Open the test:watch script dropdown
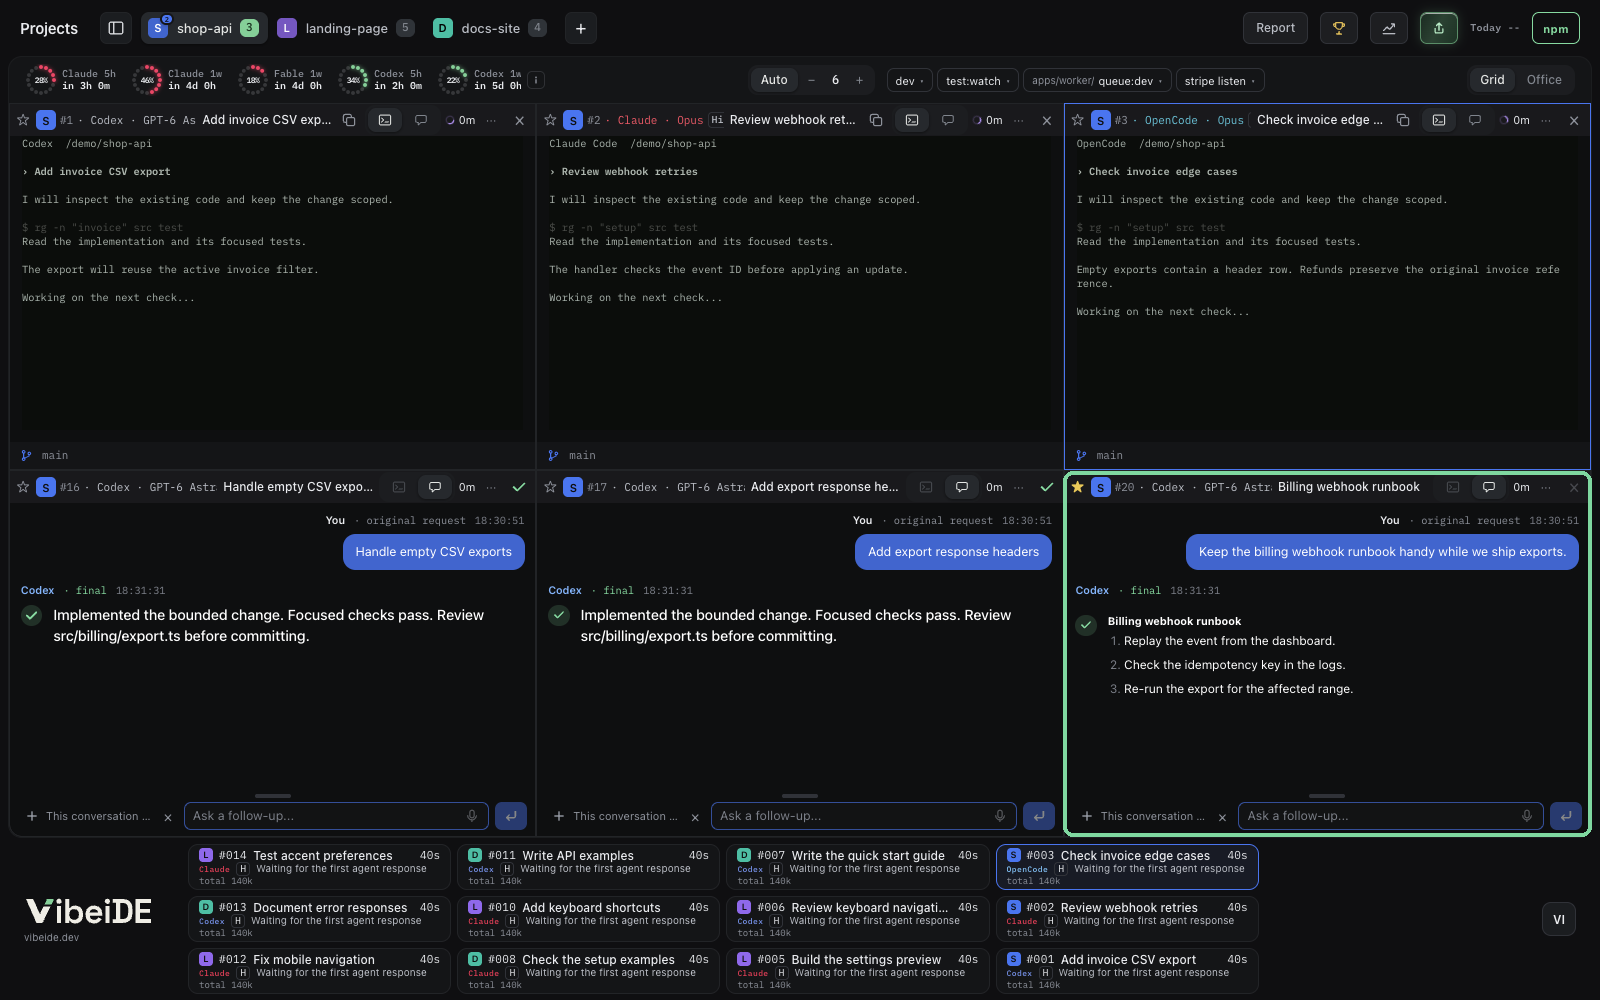Image resolution: width=1600 pixels, height=1000 pixels. (x=977, y=81)
